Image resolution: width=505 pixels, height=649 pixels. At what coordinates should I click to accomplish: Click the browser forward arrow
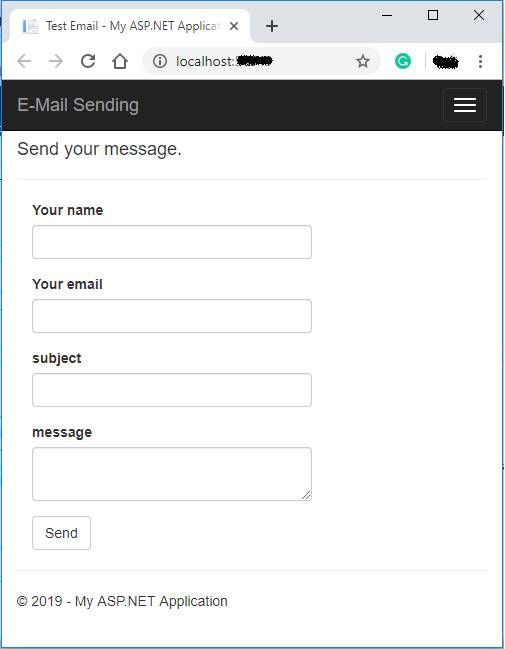56,61
